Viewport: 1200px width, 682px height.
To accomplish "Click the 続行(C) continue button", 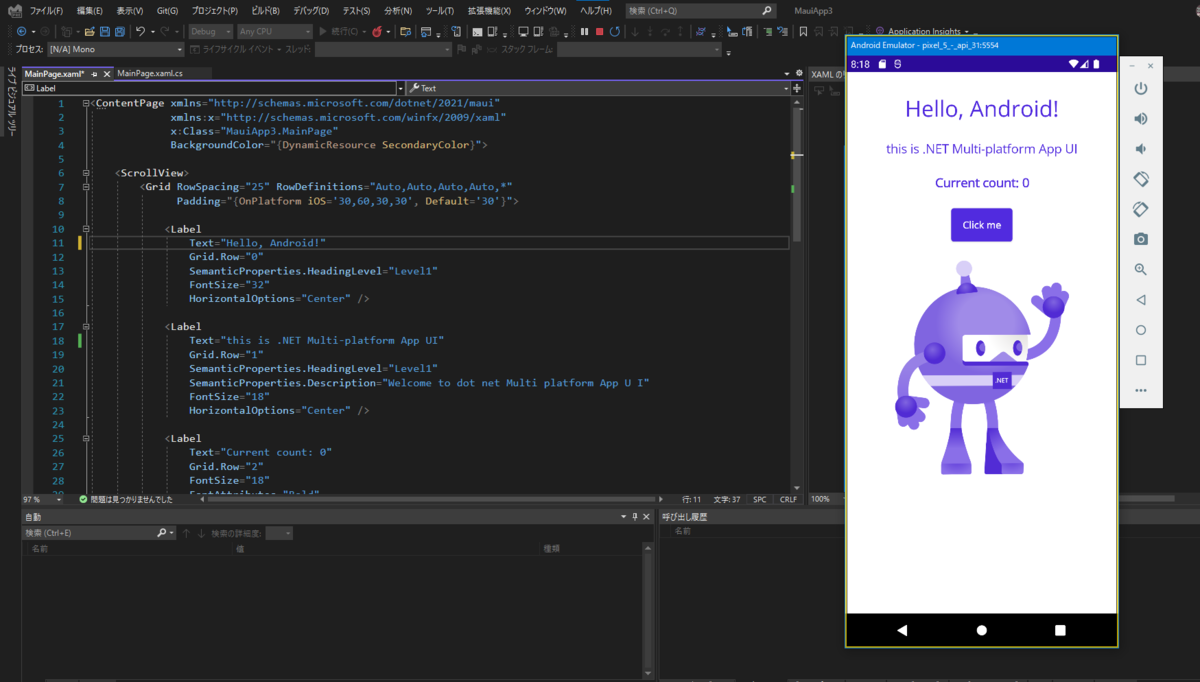I will point(339,32).
